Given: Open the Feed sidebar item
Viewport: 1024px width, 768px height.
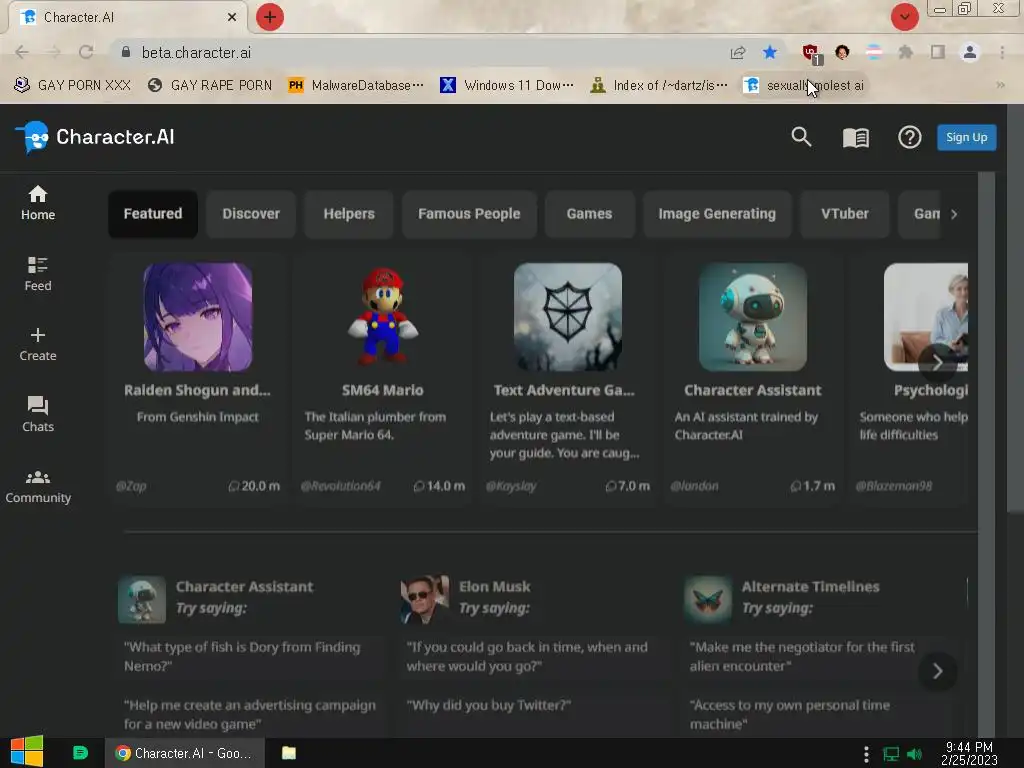Looking at the screenshot, I should click(38, 274).
